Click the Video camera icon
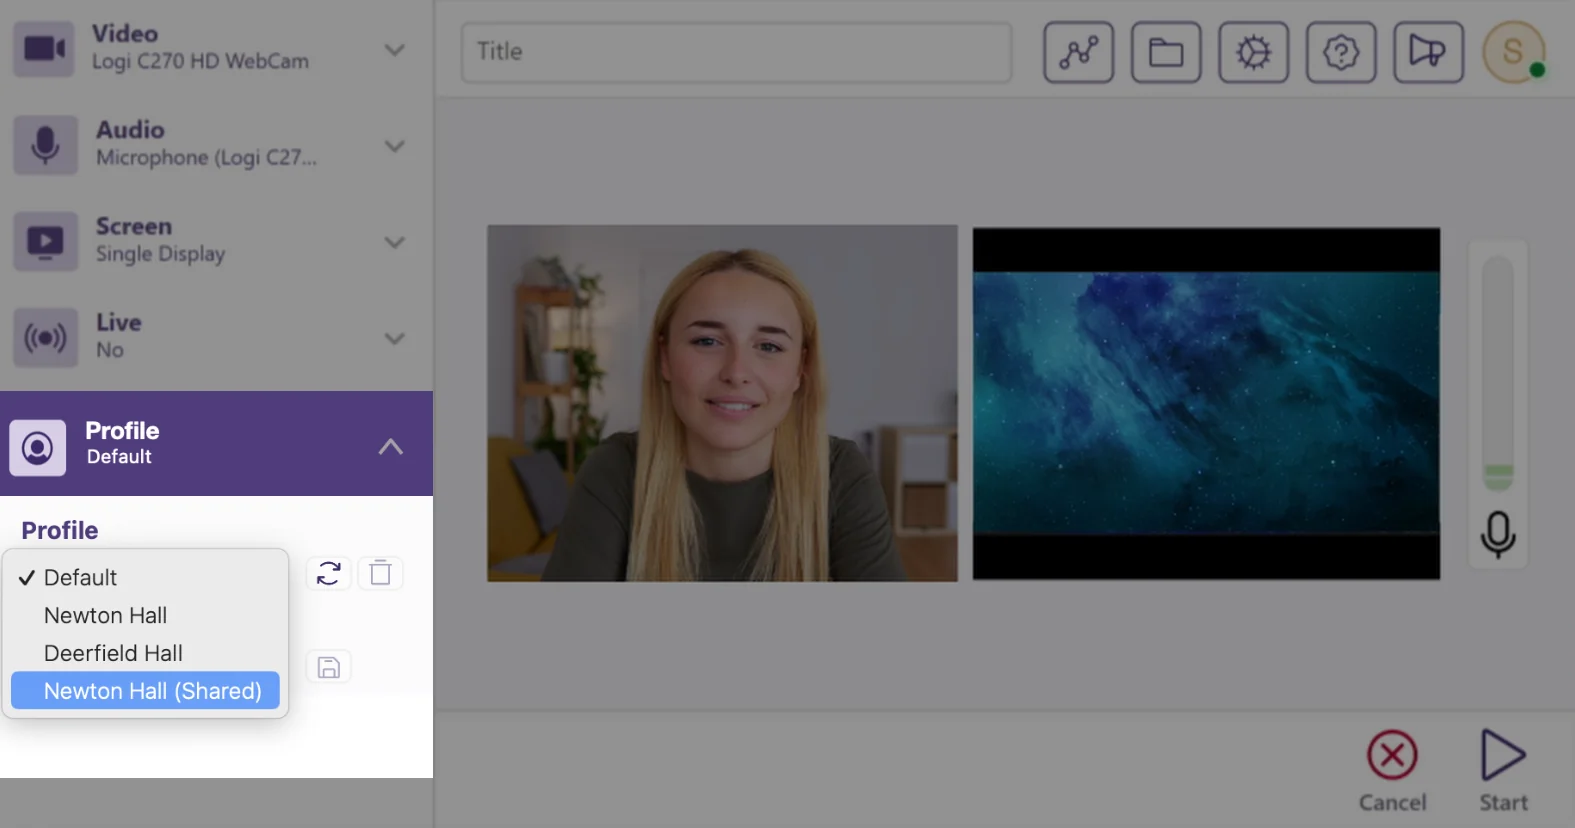Screen dimensions: 1575x828 pyautogui.click(x=45, y=49)
